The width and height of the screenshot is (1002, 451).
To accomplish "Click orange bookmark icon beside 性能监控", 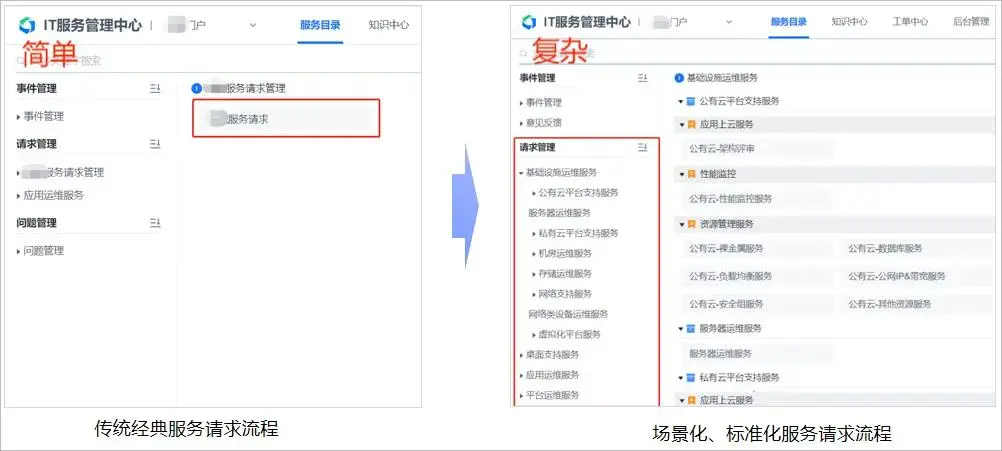I will click(691, 174).
